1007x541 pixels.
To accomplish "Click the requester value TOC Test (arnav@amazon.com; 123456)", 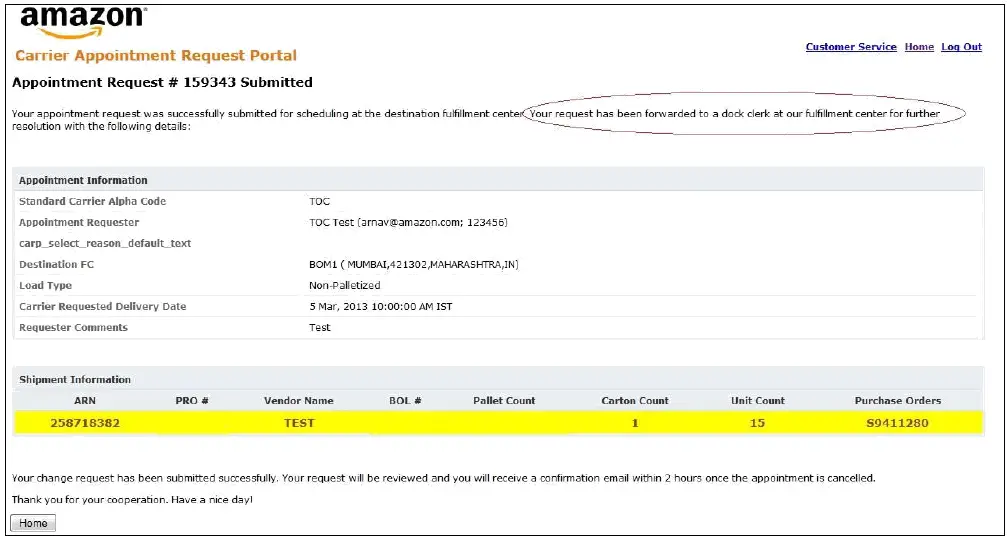I will (x=408, y=222).
